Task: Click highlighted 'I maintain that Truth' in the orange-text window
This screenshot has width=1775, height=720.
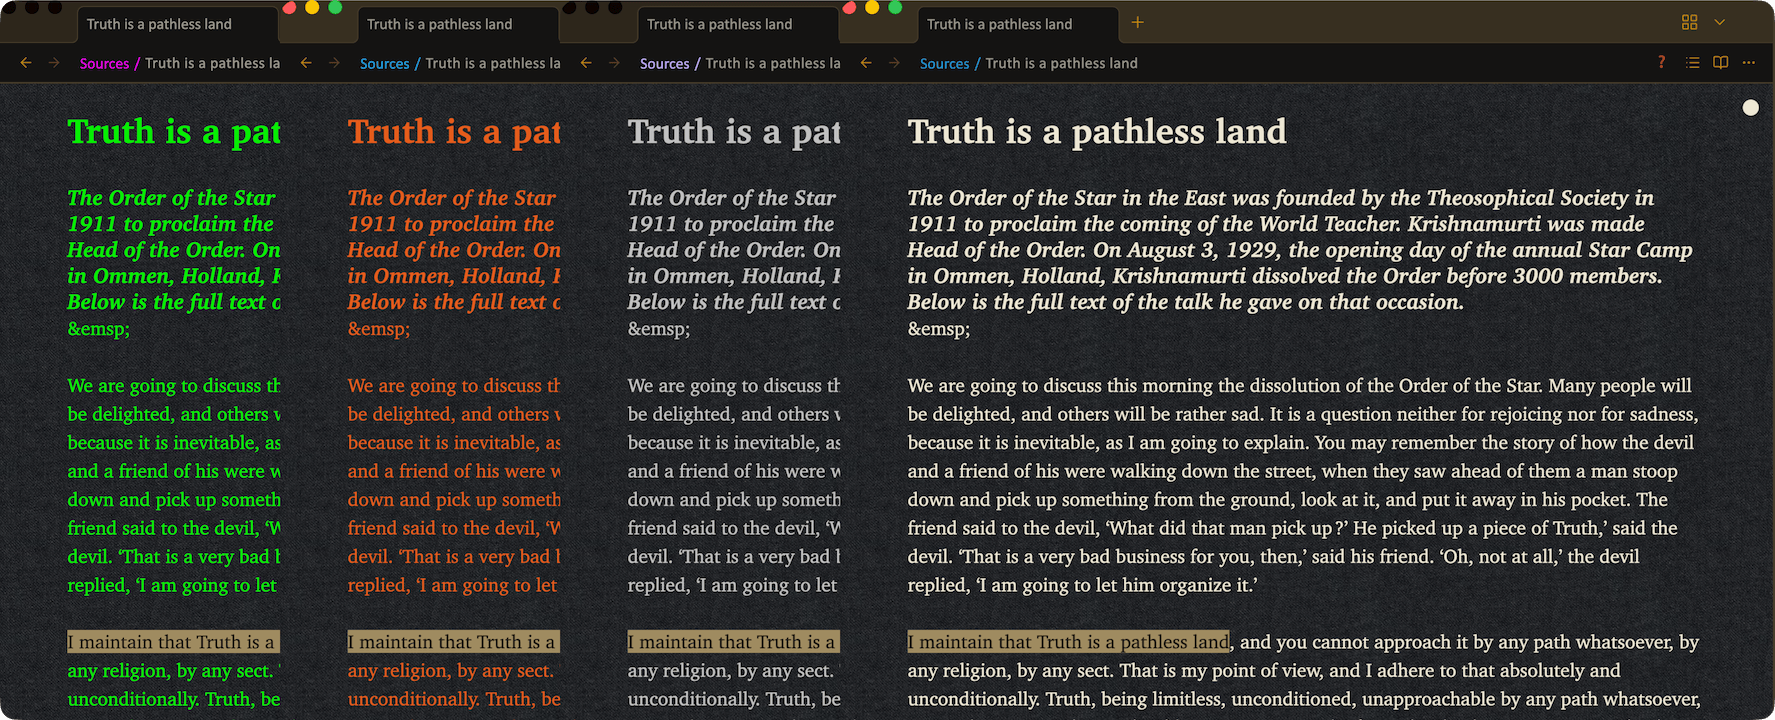Action: pyautogui.click(x=454, y=642)
